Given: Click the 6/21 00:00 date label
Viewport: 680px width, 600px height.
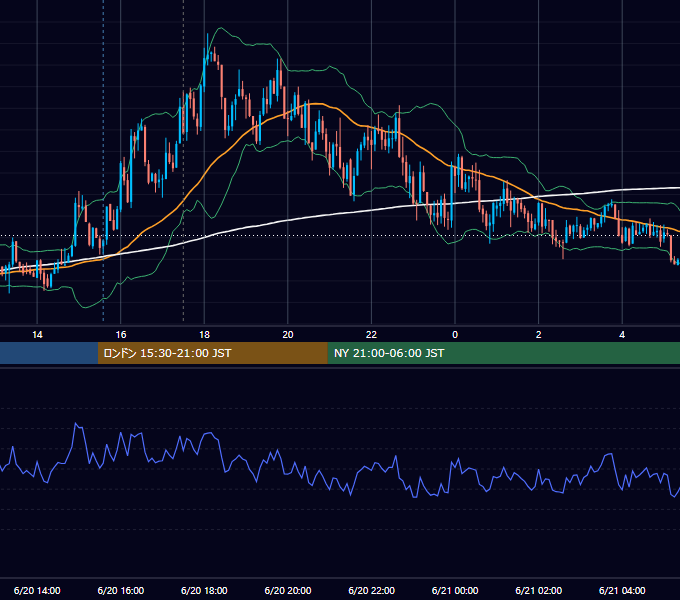Looking at the screenshot, I should [x=455, y=590].
